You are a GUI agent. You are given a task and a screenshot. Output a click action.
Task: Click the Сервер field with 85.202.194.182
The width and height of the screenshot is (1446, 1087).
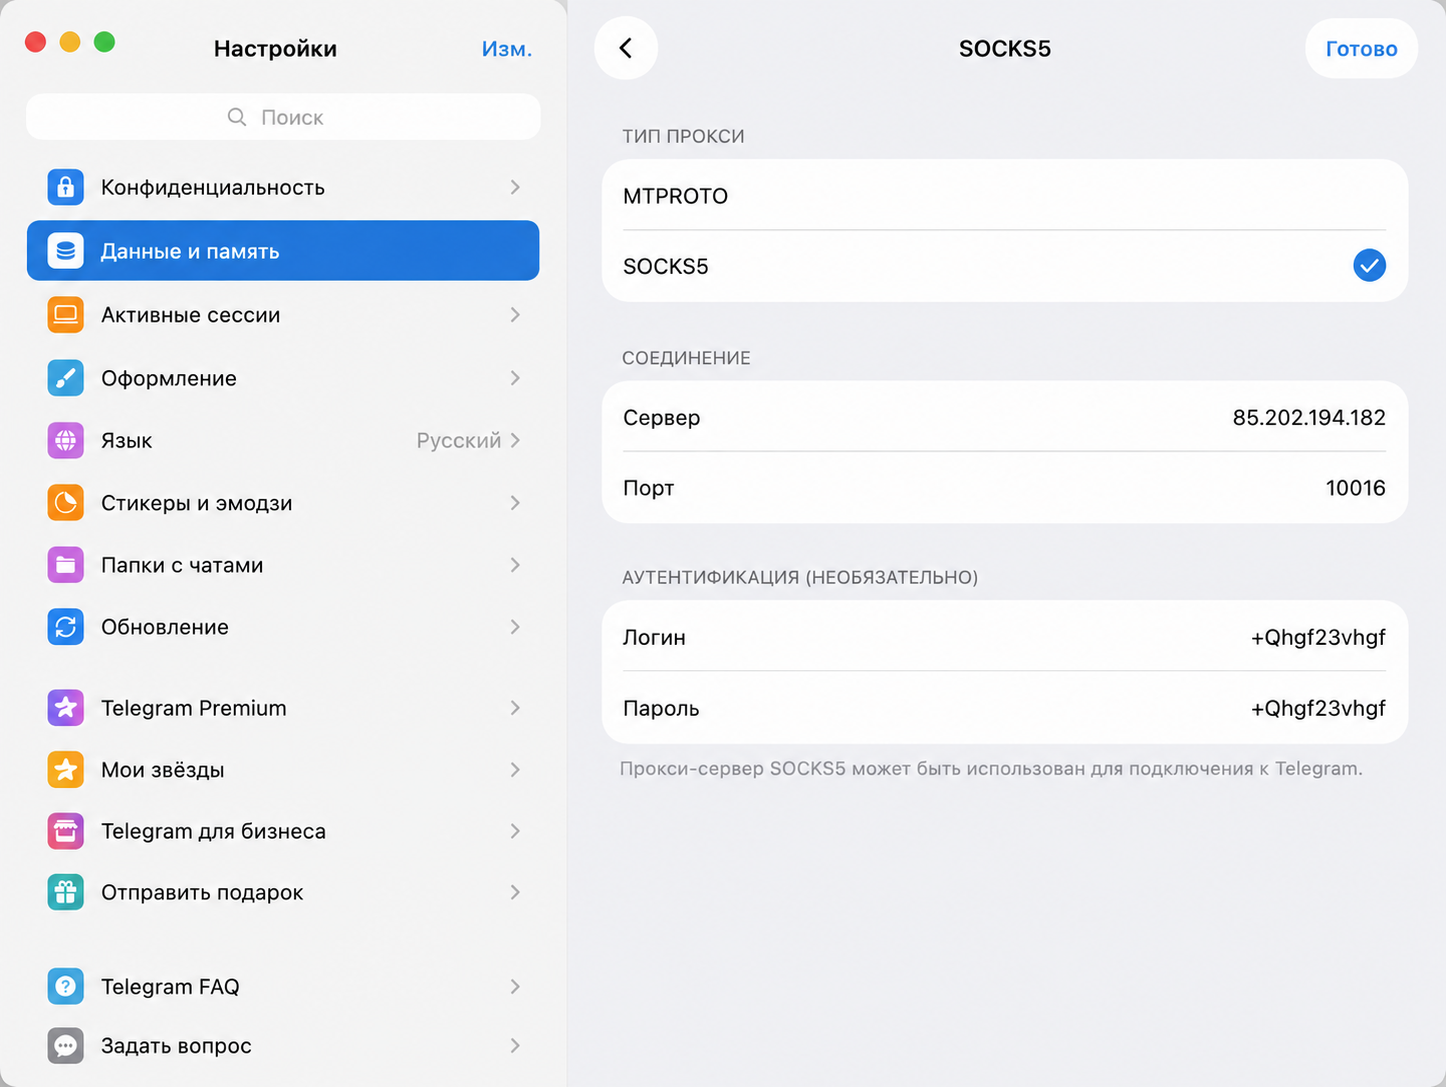pos(1005,417)
